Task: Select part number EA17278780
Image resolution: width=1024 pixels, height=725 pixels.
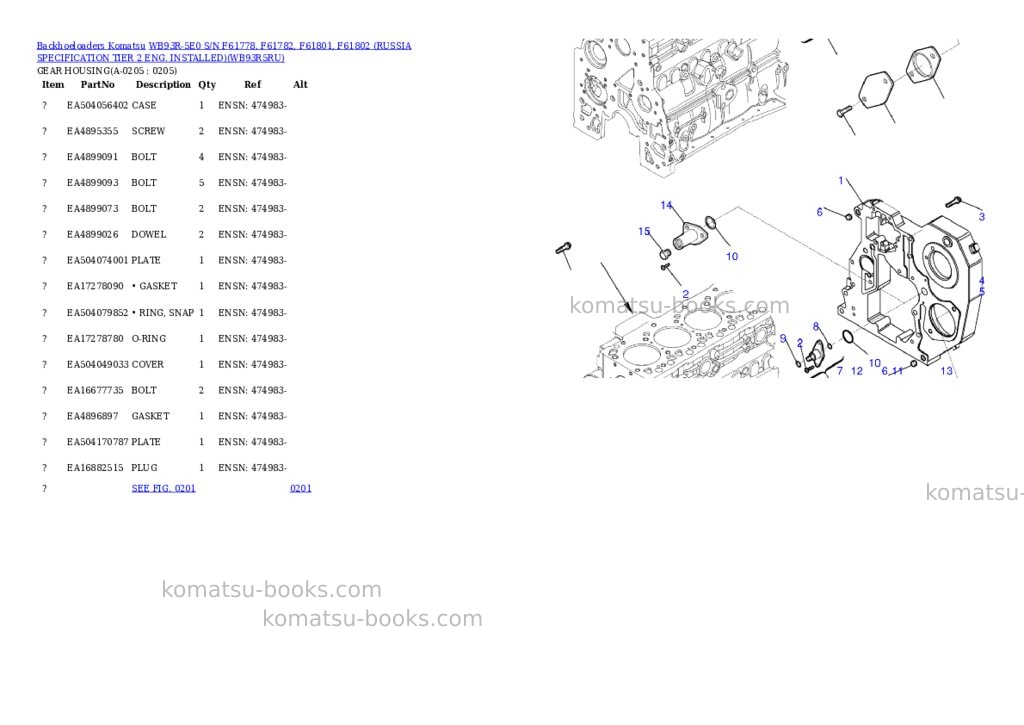Action: tap(95, 338)
